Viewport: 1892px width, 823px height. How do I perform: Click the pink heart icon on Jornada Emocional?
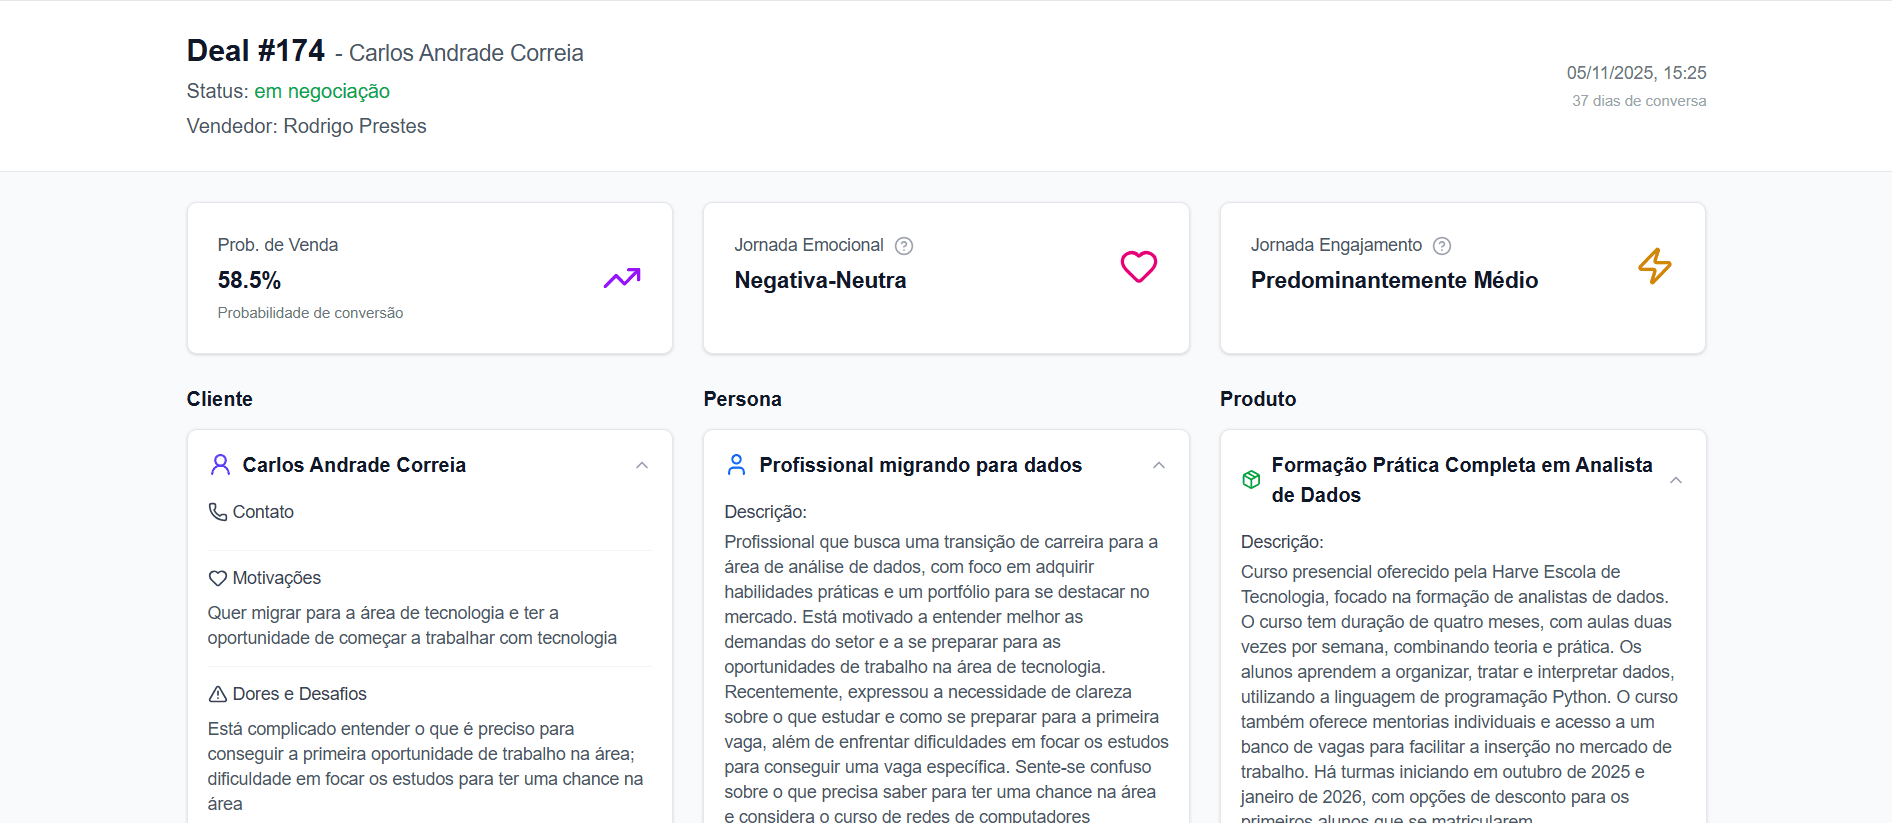(x=1138, y=267)
